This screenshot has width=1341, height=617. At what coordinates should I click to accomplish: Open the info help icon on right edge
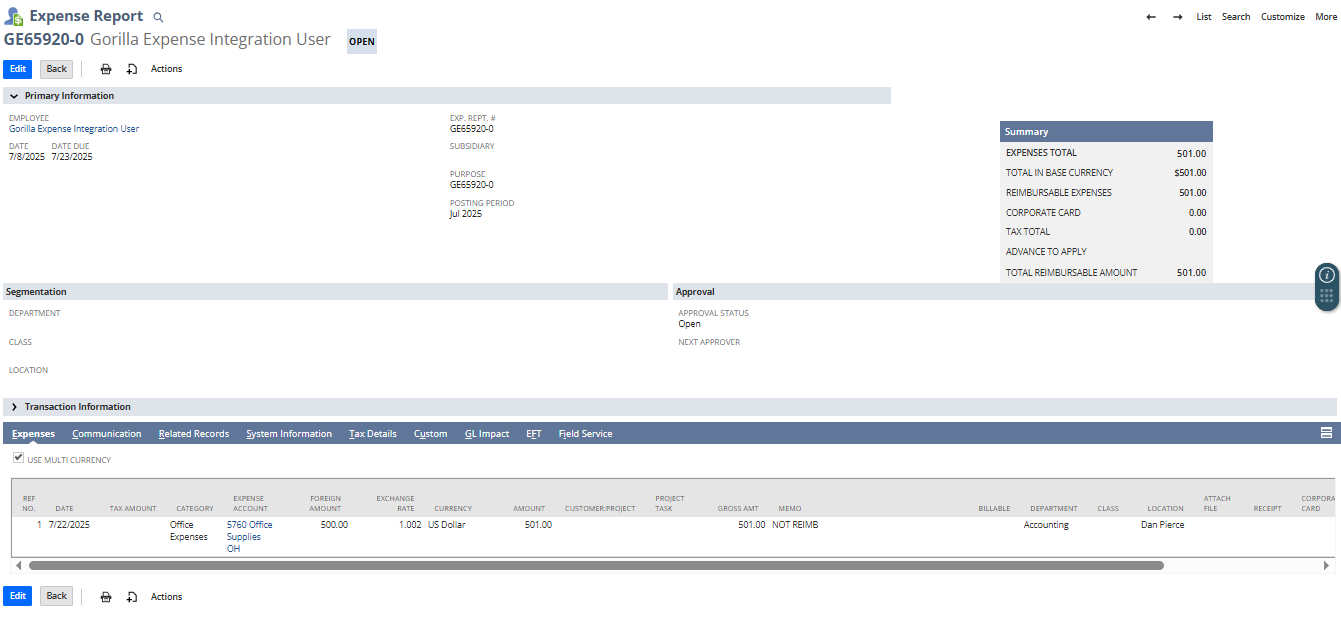click(1327, 275)
